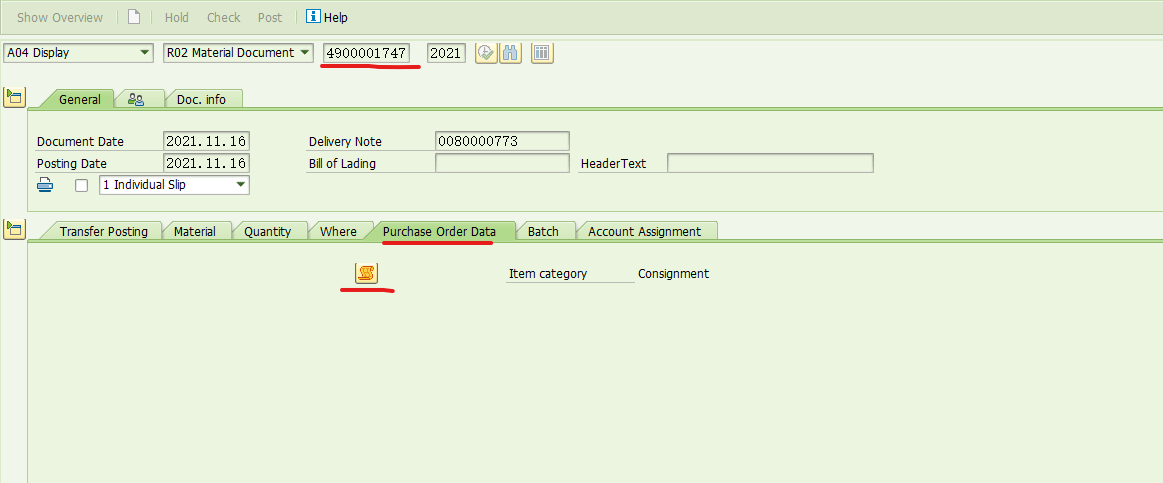Click the Check button
The height and width of the screenshot is (483, 1163).
pos(223,17)
